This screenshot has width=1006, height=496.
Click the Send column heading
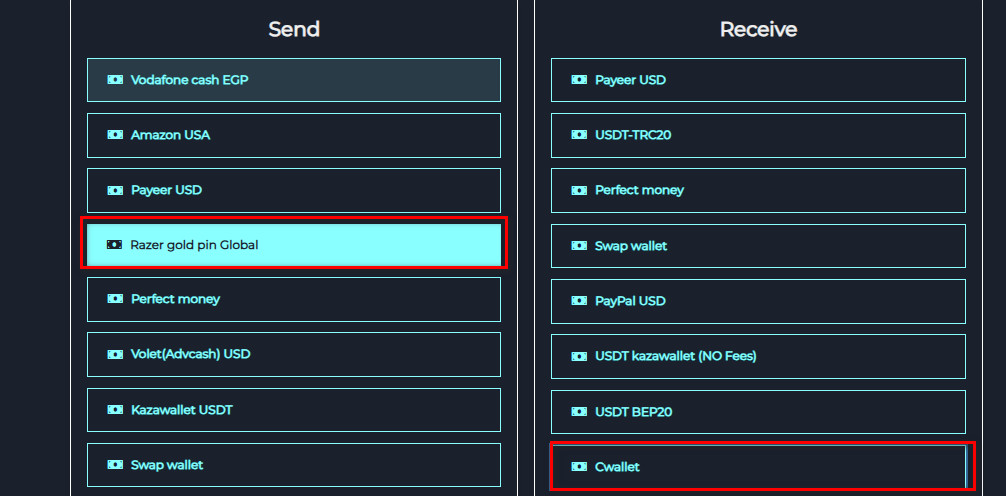click(x=294, y=29)
